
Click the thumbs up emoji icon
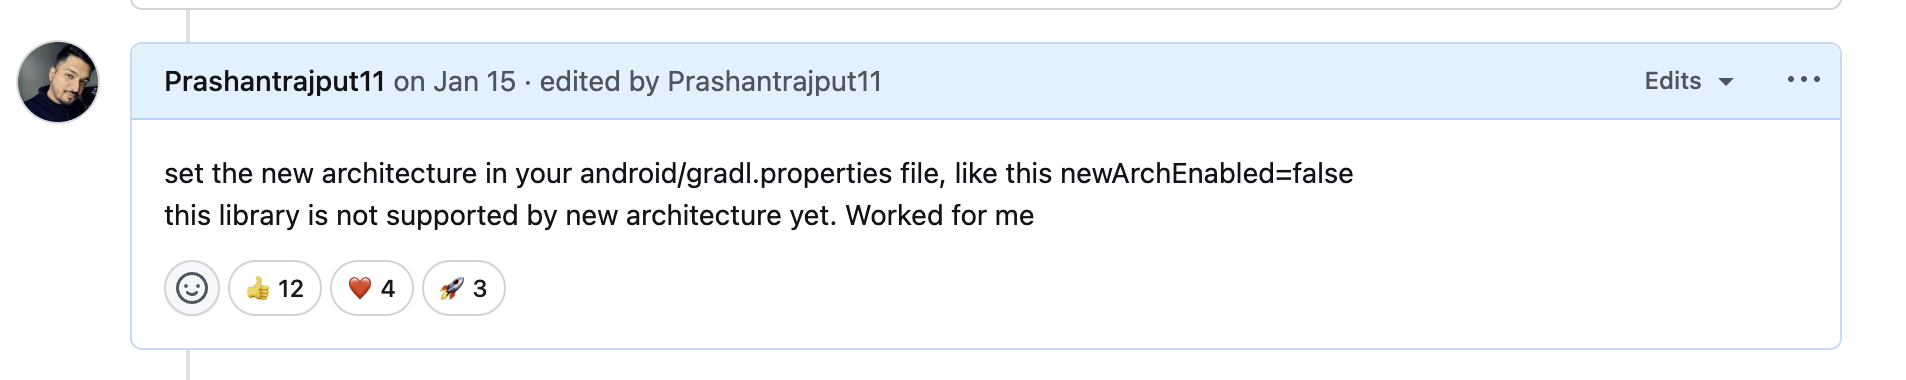(258, 289)
